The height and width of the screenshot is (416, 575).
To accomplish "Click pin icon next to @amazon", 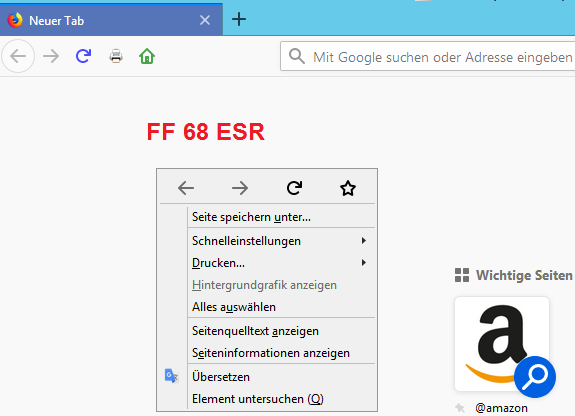I will tap(460, 408).
